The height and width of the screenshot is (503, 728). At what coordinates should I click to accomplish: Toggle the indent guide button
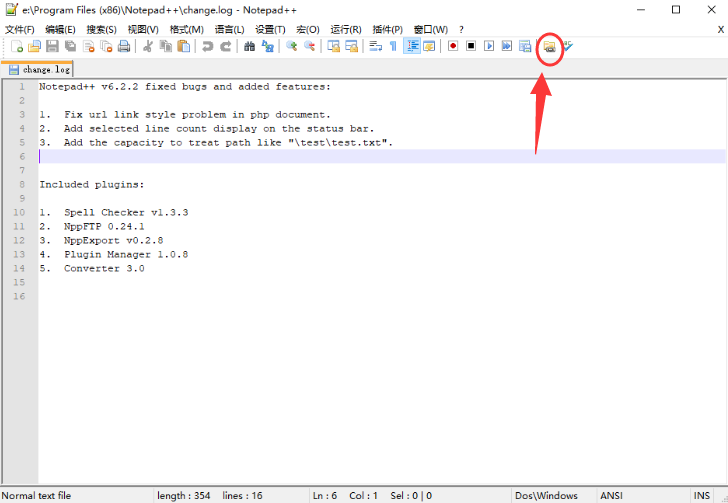tap(412, 46)
